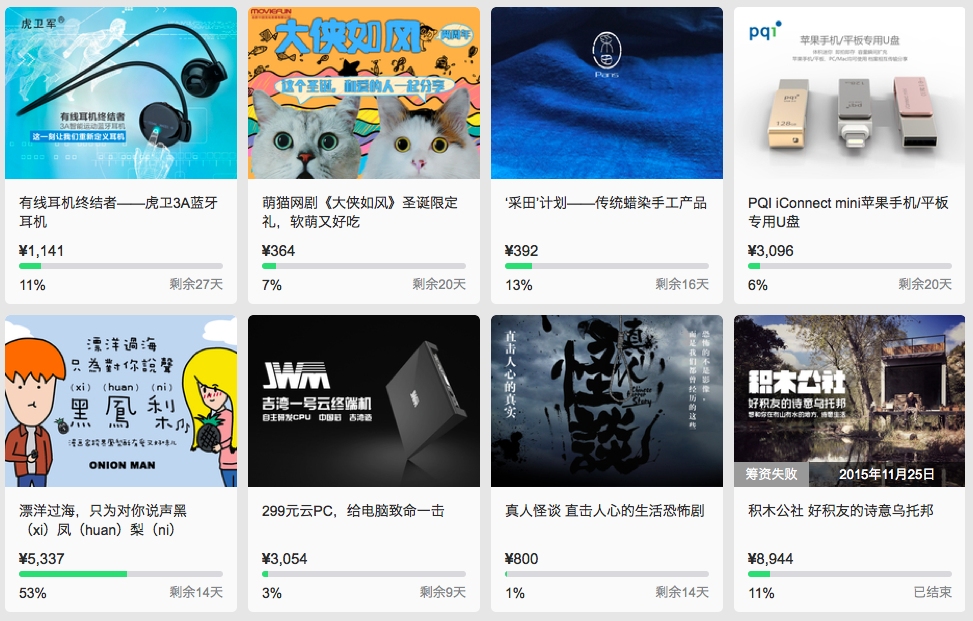Click the ¥8,944 amount on 积木公社 card
Viewport: 973px width, 621px height.
[771, 559]
